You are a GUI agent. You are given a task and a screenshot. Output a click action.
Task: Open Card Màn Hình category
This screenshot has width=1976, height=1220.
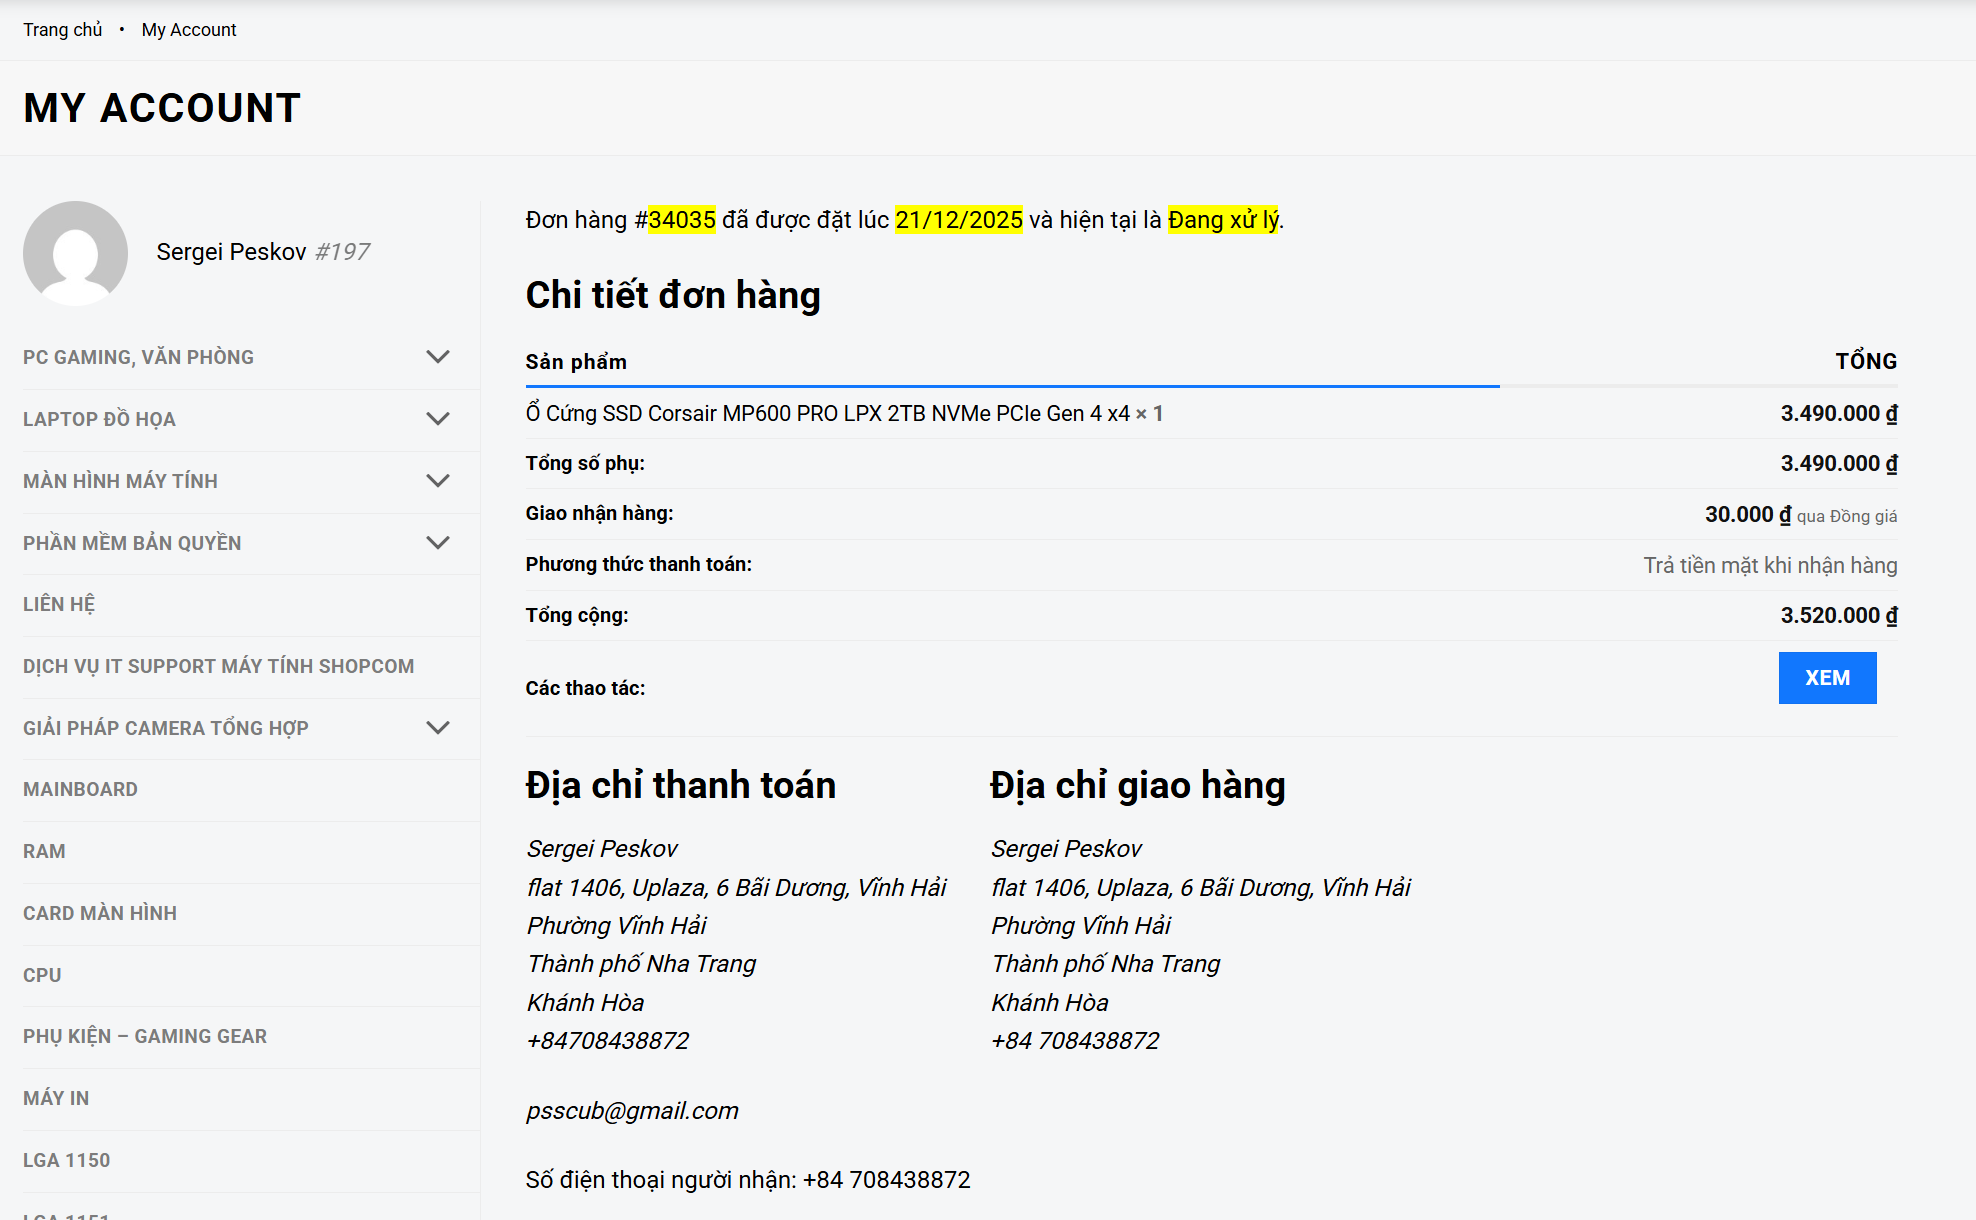[x=100, y=913]
